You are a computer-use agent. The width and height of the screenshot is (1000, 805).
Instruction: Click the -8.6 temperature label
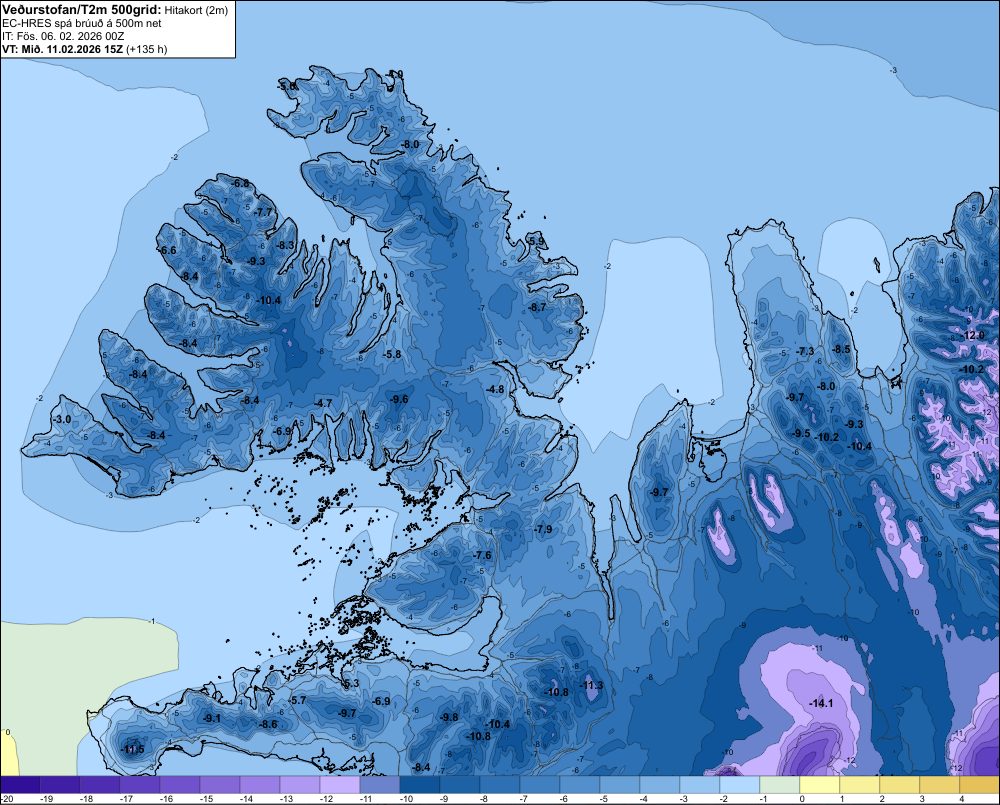click(x=268, y=724)
